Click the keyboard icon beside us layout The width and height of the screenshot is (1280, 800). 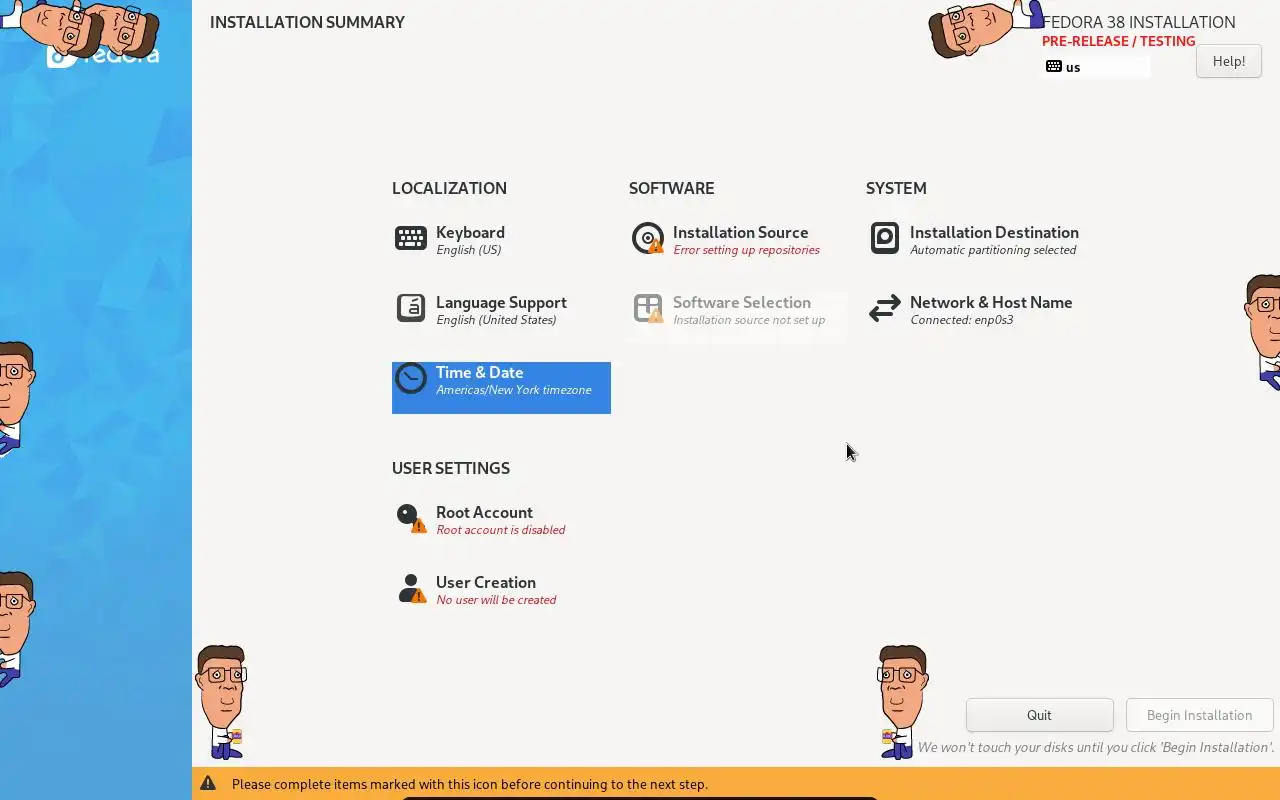1054,67
